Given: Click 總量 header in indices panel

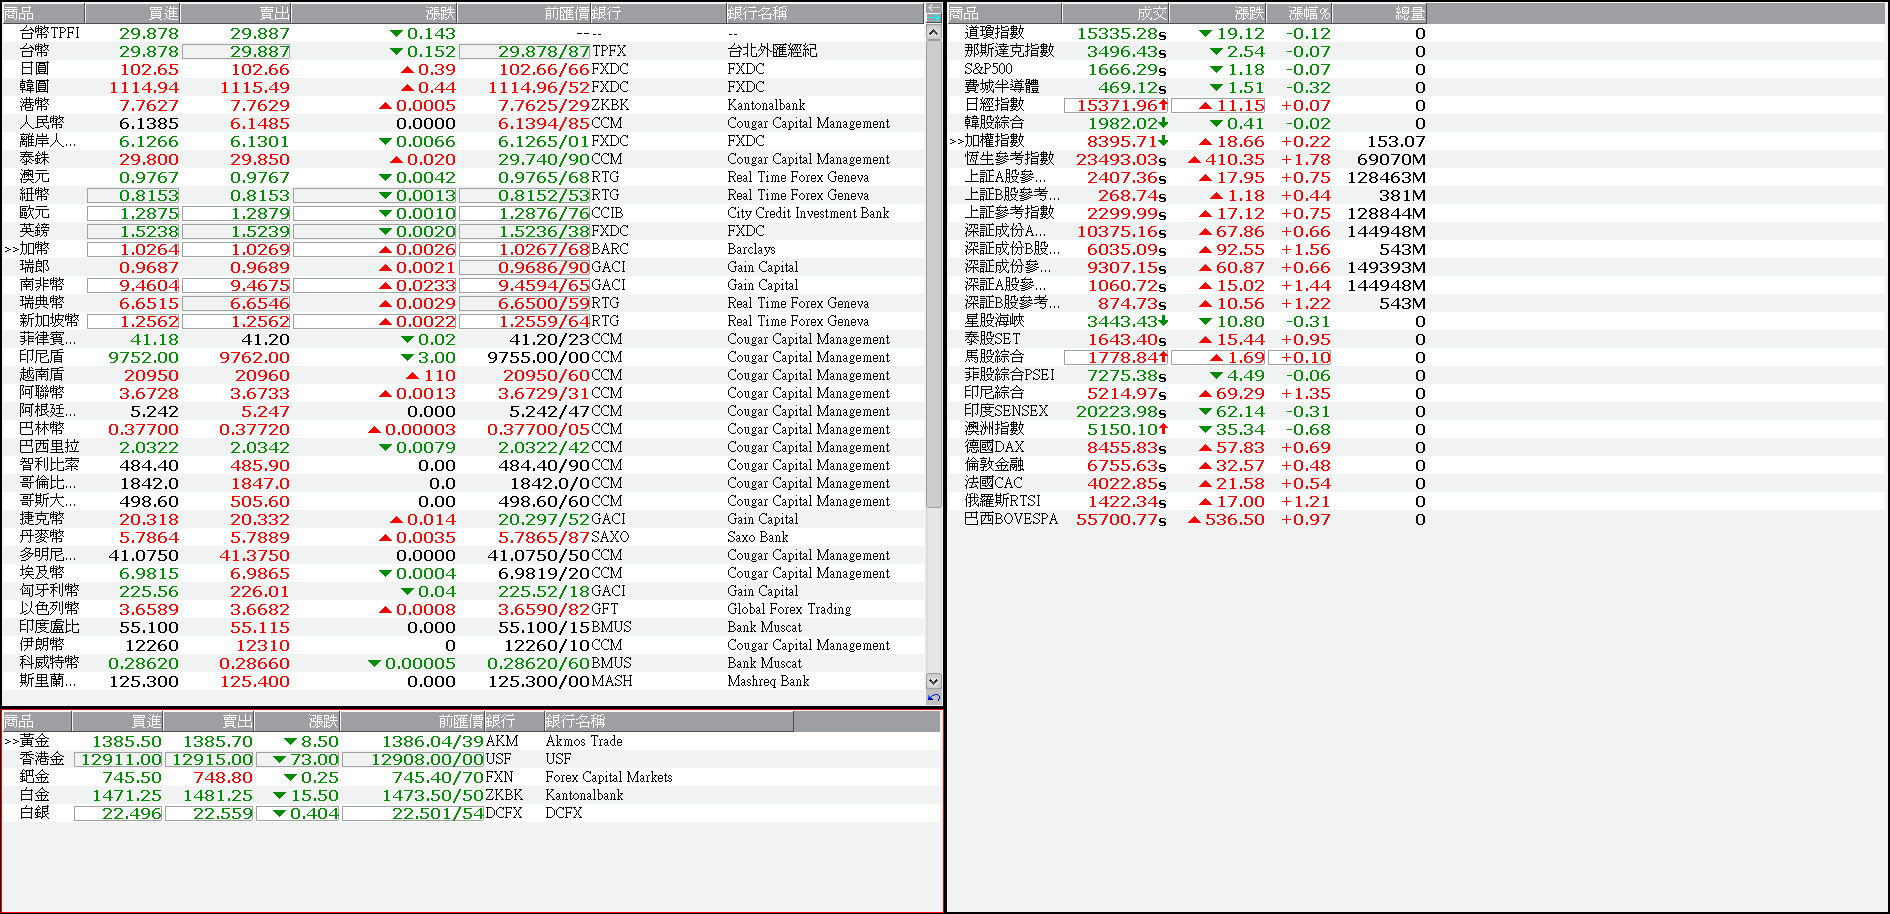Looking at the screenshot, I should [1381, 13].
